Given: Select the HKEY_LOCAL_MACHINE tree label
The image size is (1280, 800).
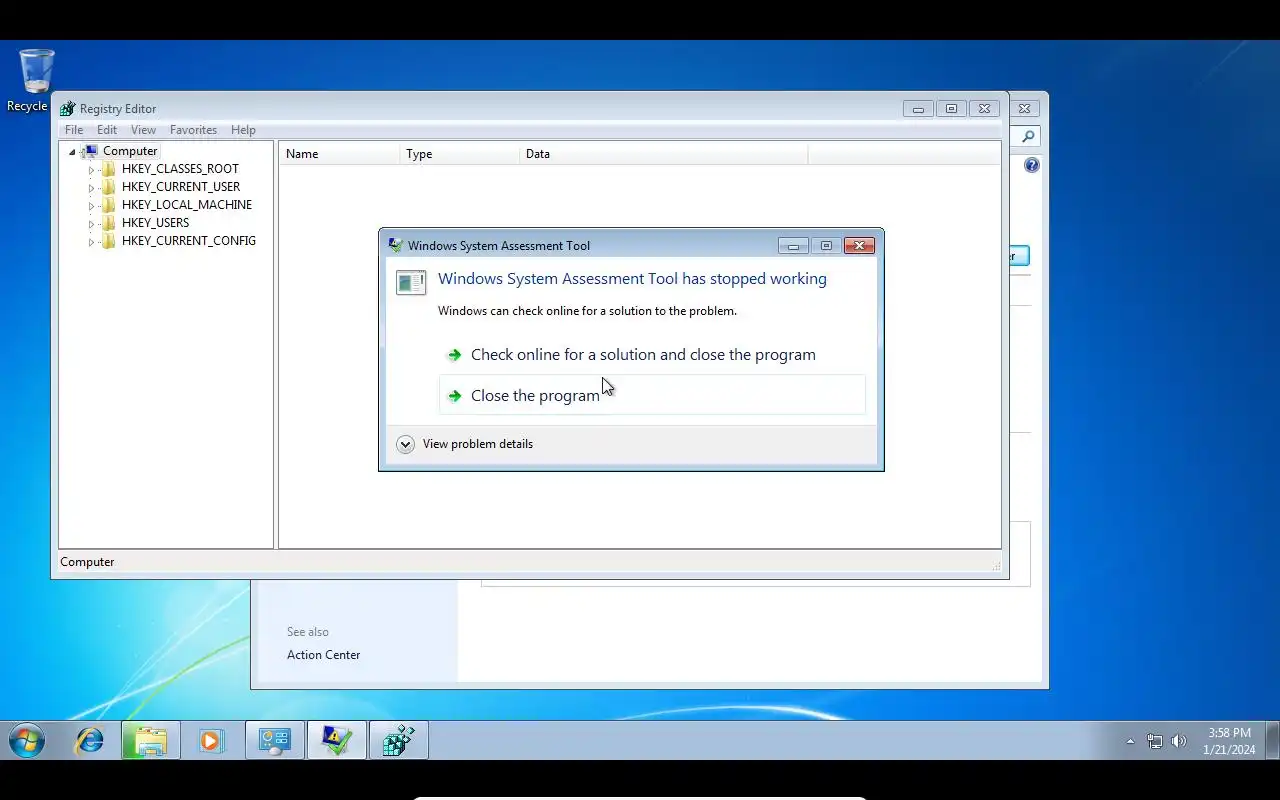Looking at the screenshot, I should pos(187,205).
